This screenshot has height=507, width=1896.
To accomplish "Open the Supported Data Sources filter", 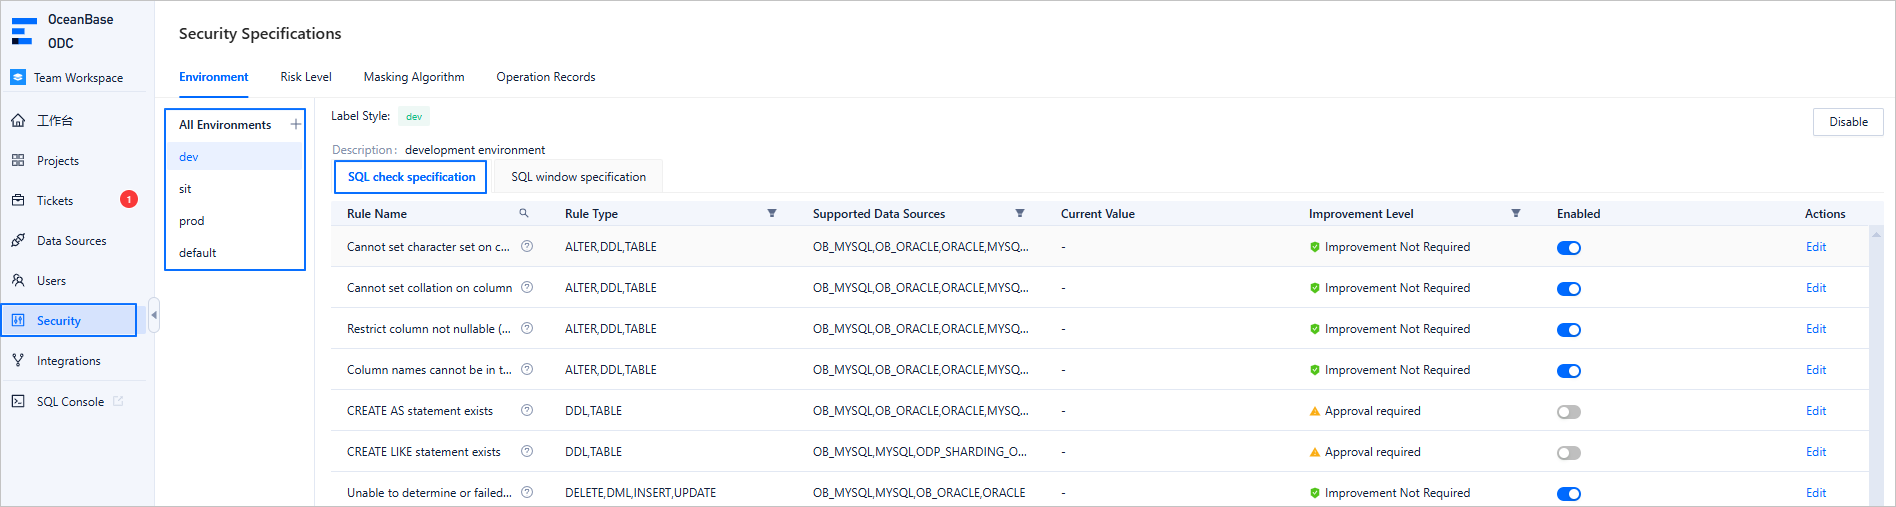I will (1019, 213).
